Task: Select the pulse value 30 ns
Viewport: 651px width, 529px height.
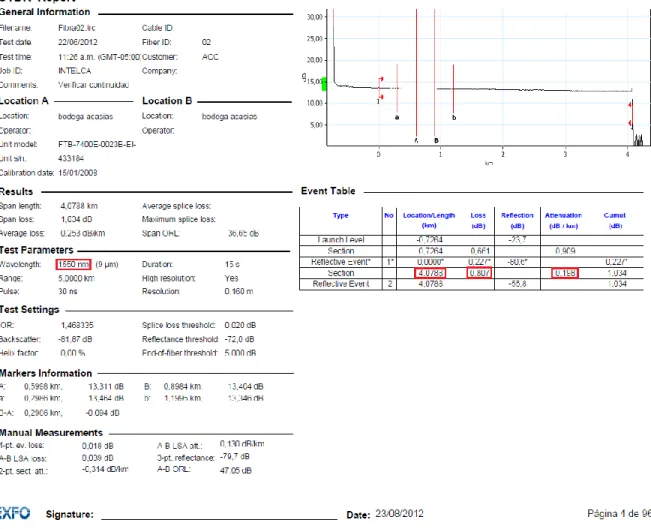Action: click(68, 291)
